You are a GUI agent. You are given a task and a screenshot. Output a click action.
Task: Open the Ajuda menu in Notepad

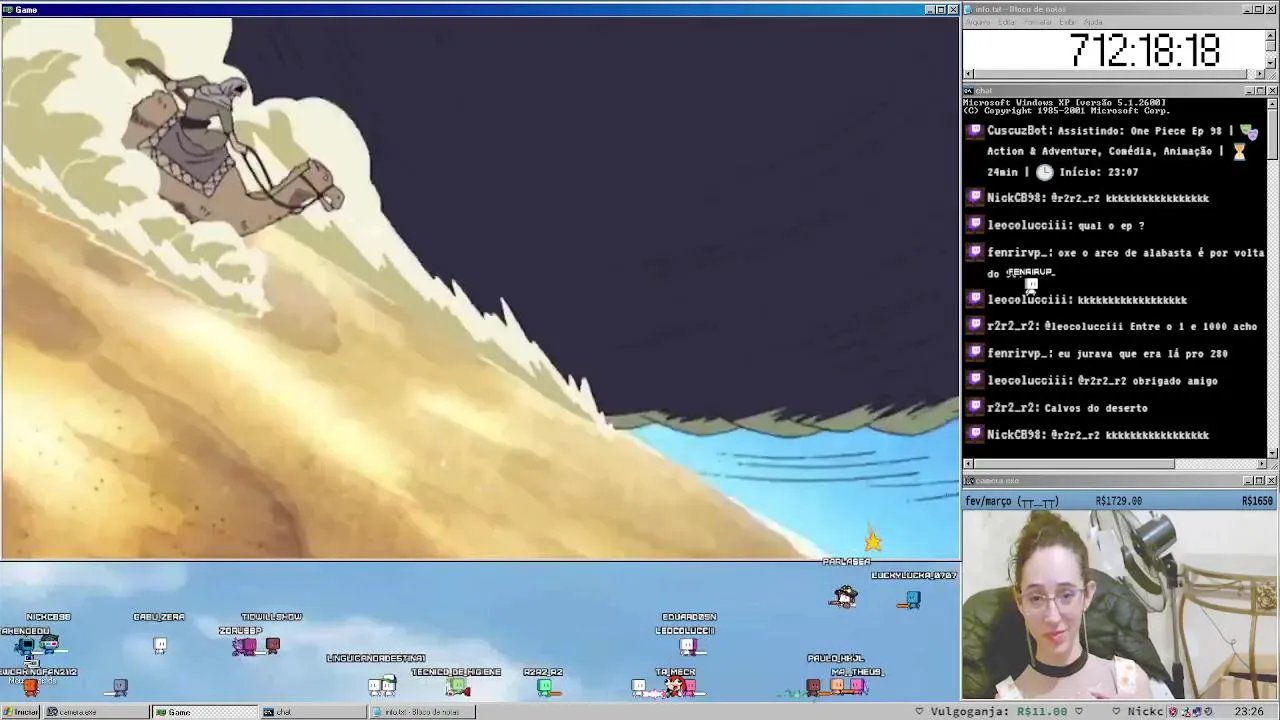pos(1093,22)
